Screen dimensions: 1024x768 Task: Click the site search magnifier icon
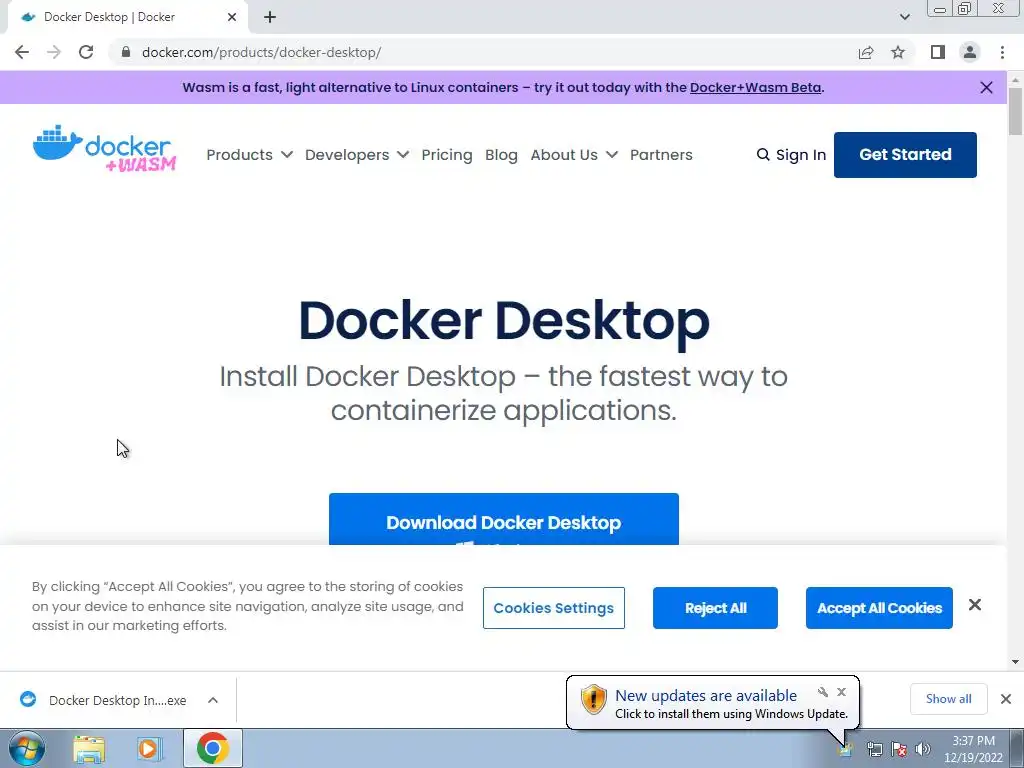pyautogui.click(x=763, y=155)
